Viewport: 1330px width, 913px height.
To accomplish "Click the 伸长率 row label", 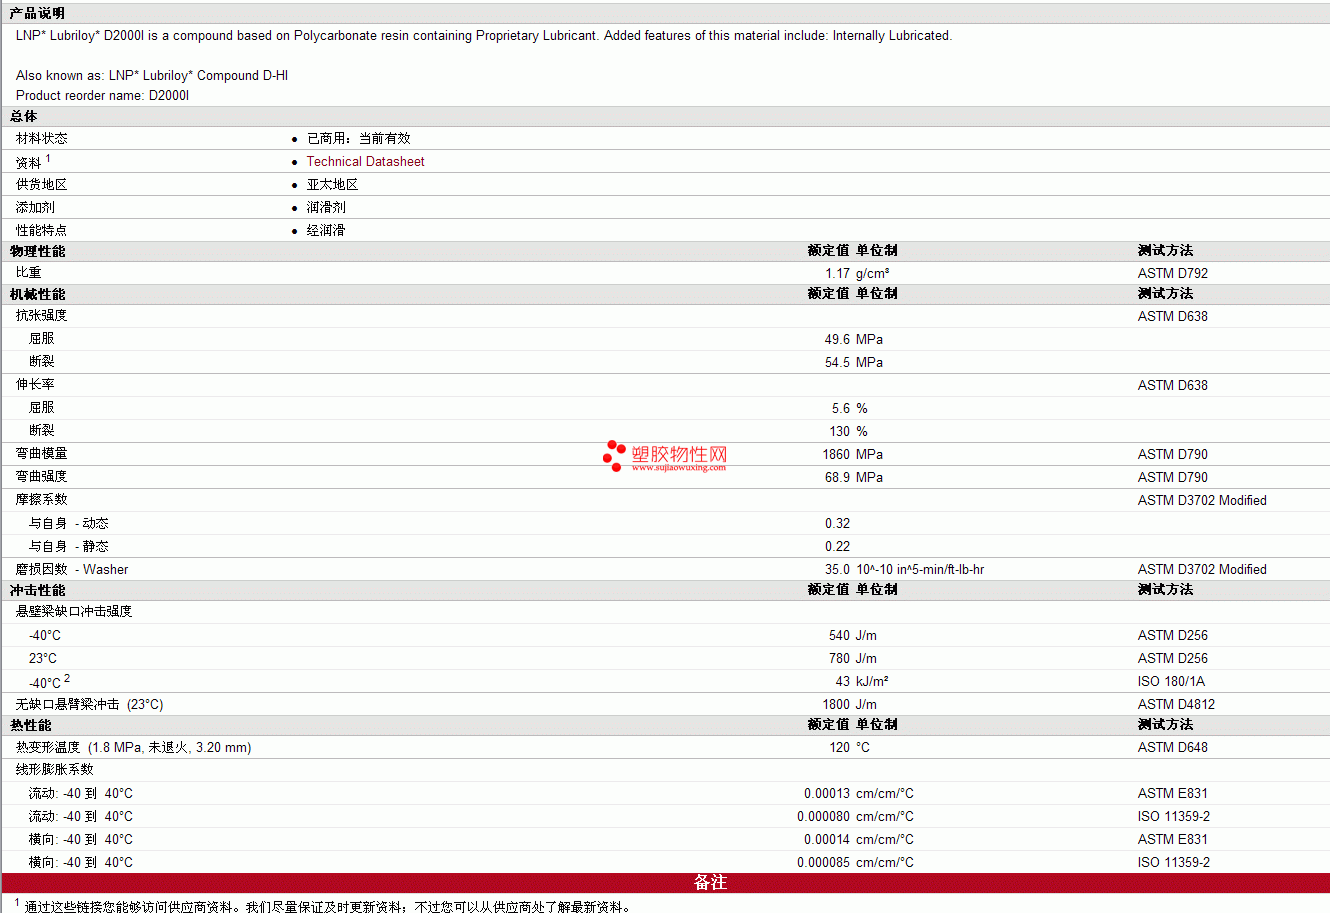I will coord(35,384).
